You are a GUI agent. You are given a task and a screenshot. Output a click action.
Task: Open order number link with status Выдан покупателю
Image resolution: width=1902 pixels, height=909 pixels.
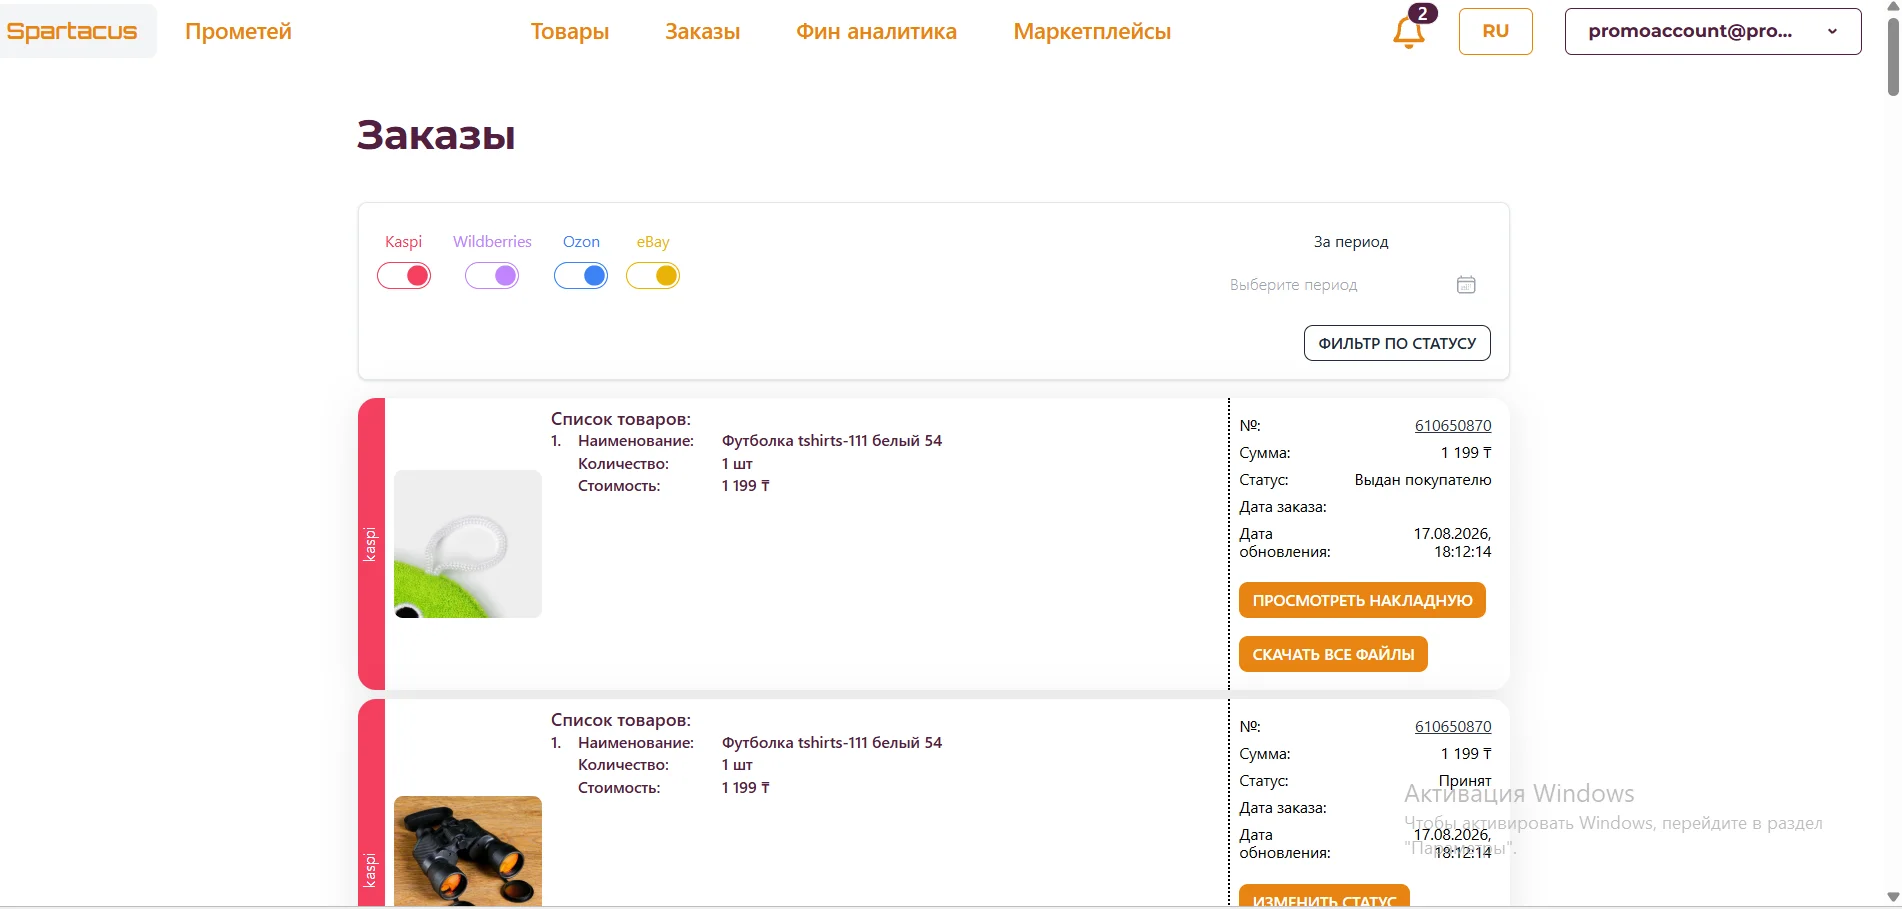[1453, 426]
